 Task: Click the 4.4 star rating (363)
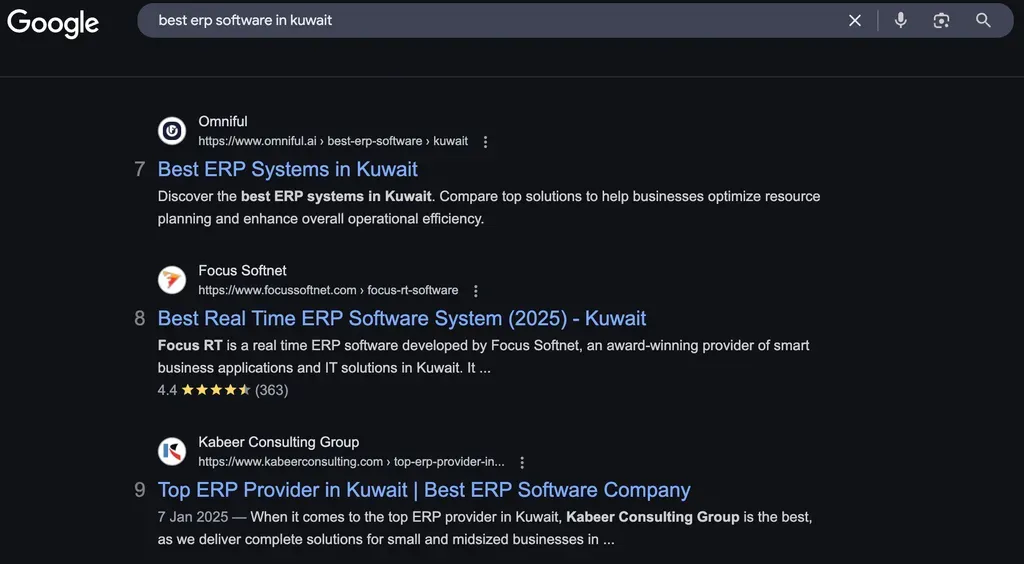pyautogui.click(x=223, y=390)
